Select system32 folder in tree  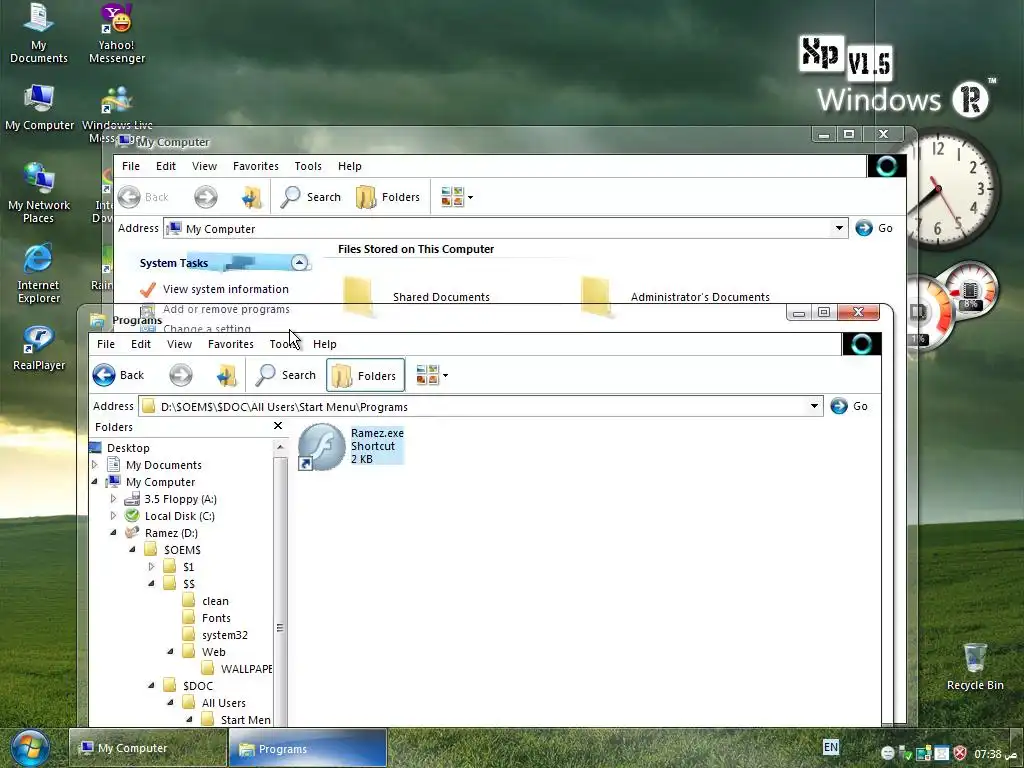pyautogui.click(x=225, y=635)
